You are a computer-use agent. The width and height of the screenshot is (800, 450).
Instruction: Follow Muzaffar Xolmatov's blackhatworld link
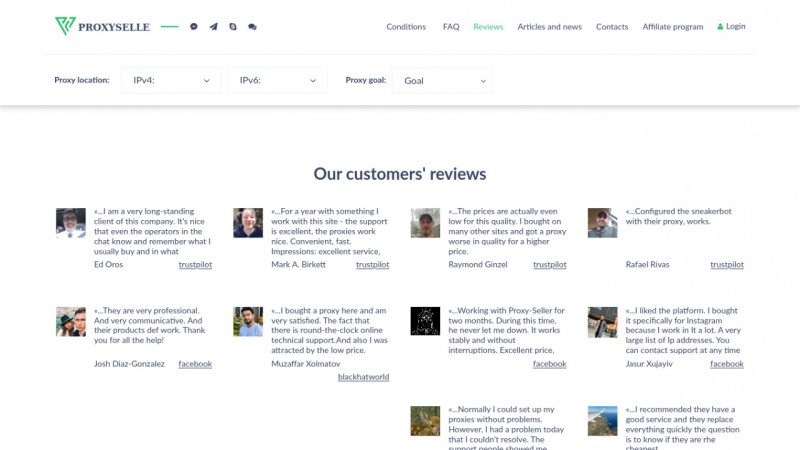pos(363,377)
